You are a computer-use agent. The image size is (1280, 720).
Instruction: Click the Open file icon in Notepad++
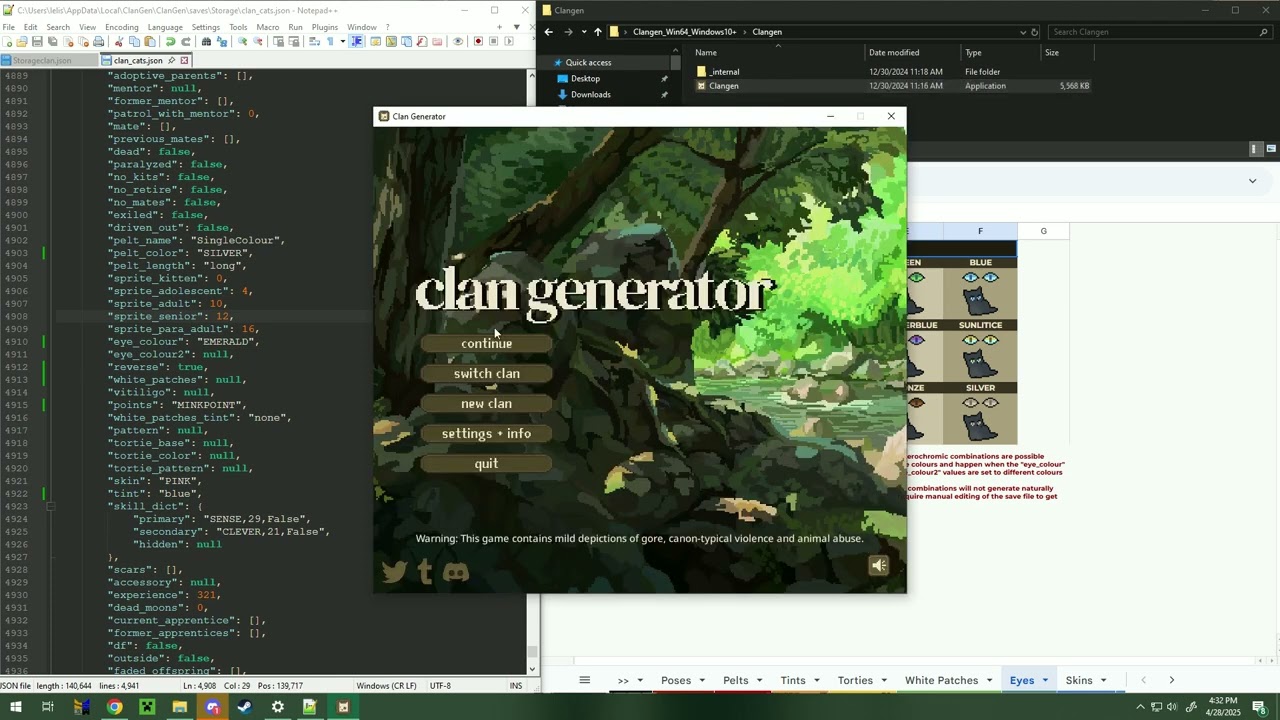[21, 41]
